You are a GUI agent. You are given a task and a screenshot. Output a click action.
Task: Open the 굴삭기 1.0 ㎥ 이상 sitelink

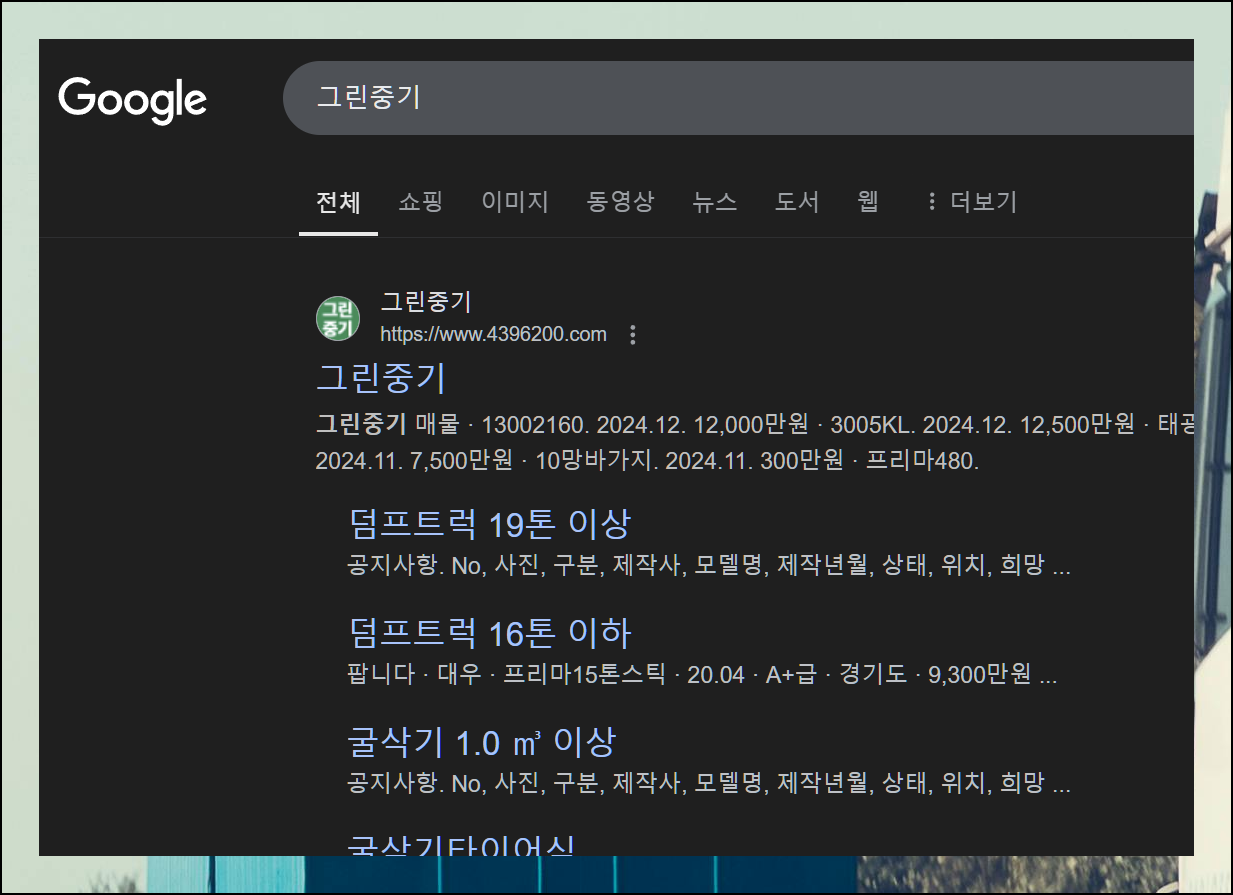pos(482,742)
